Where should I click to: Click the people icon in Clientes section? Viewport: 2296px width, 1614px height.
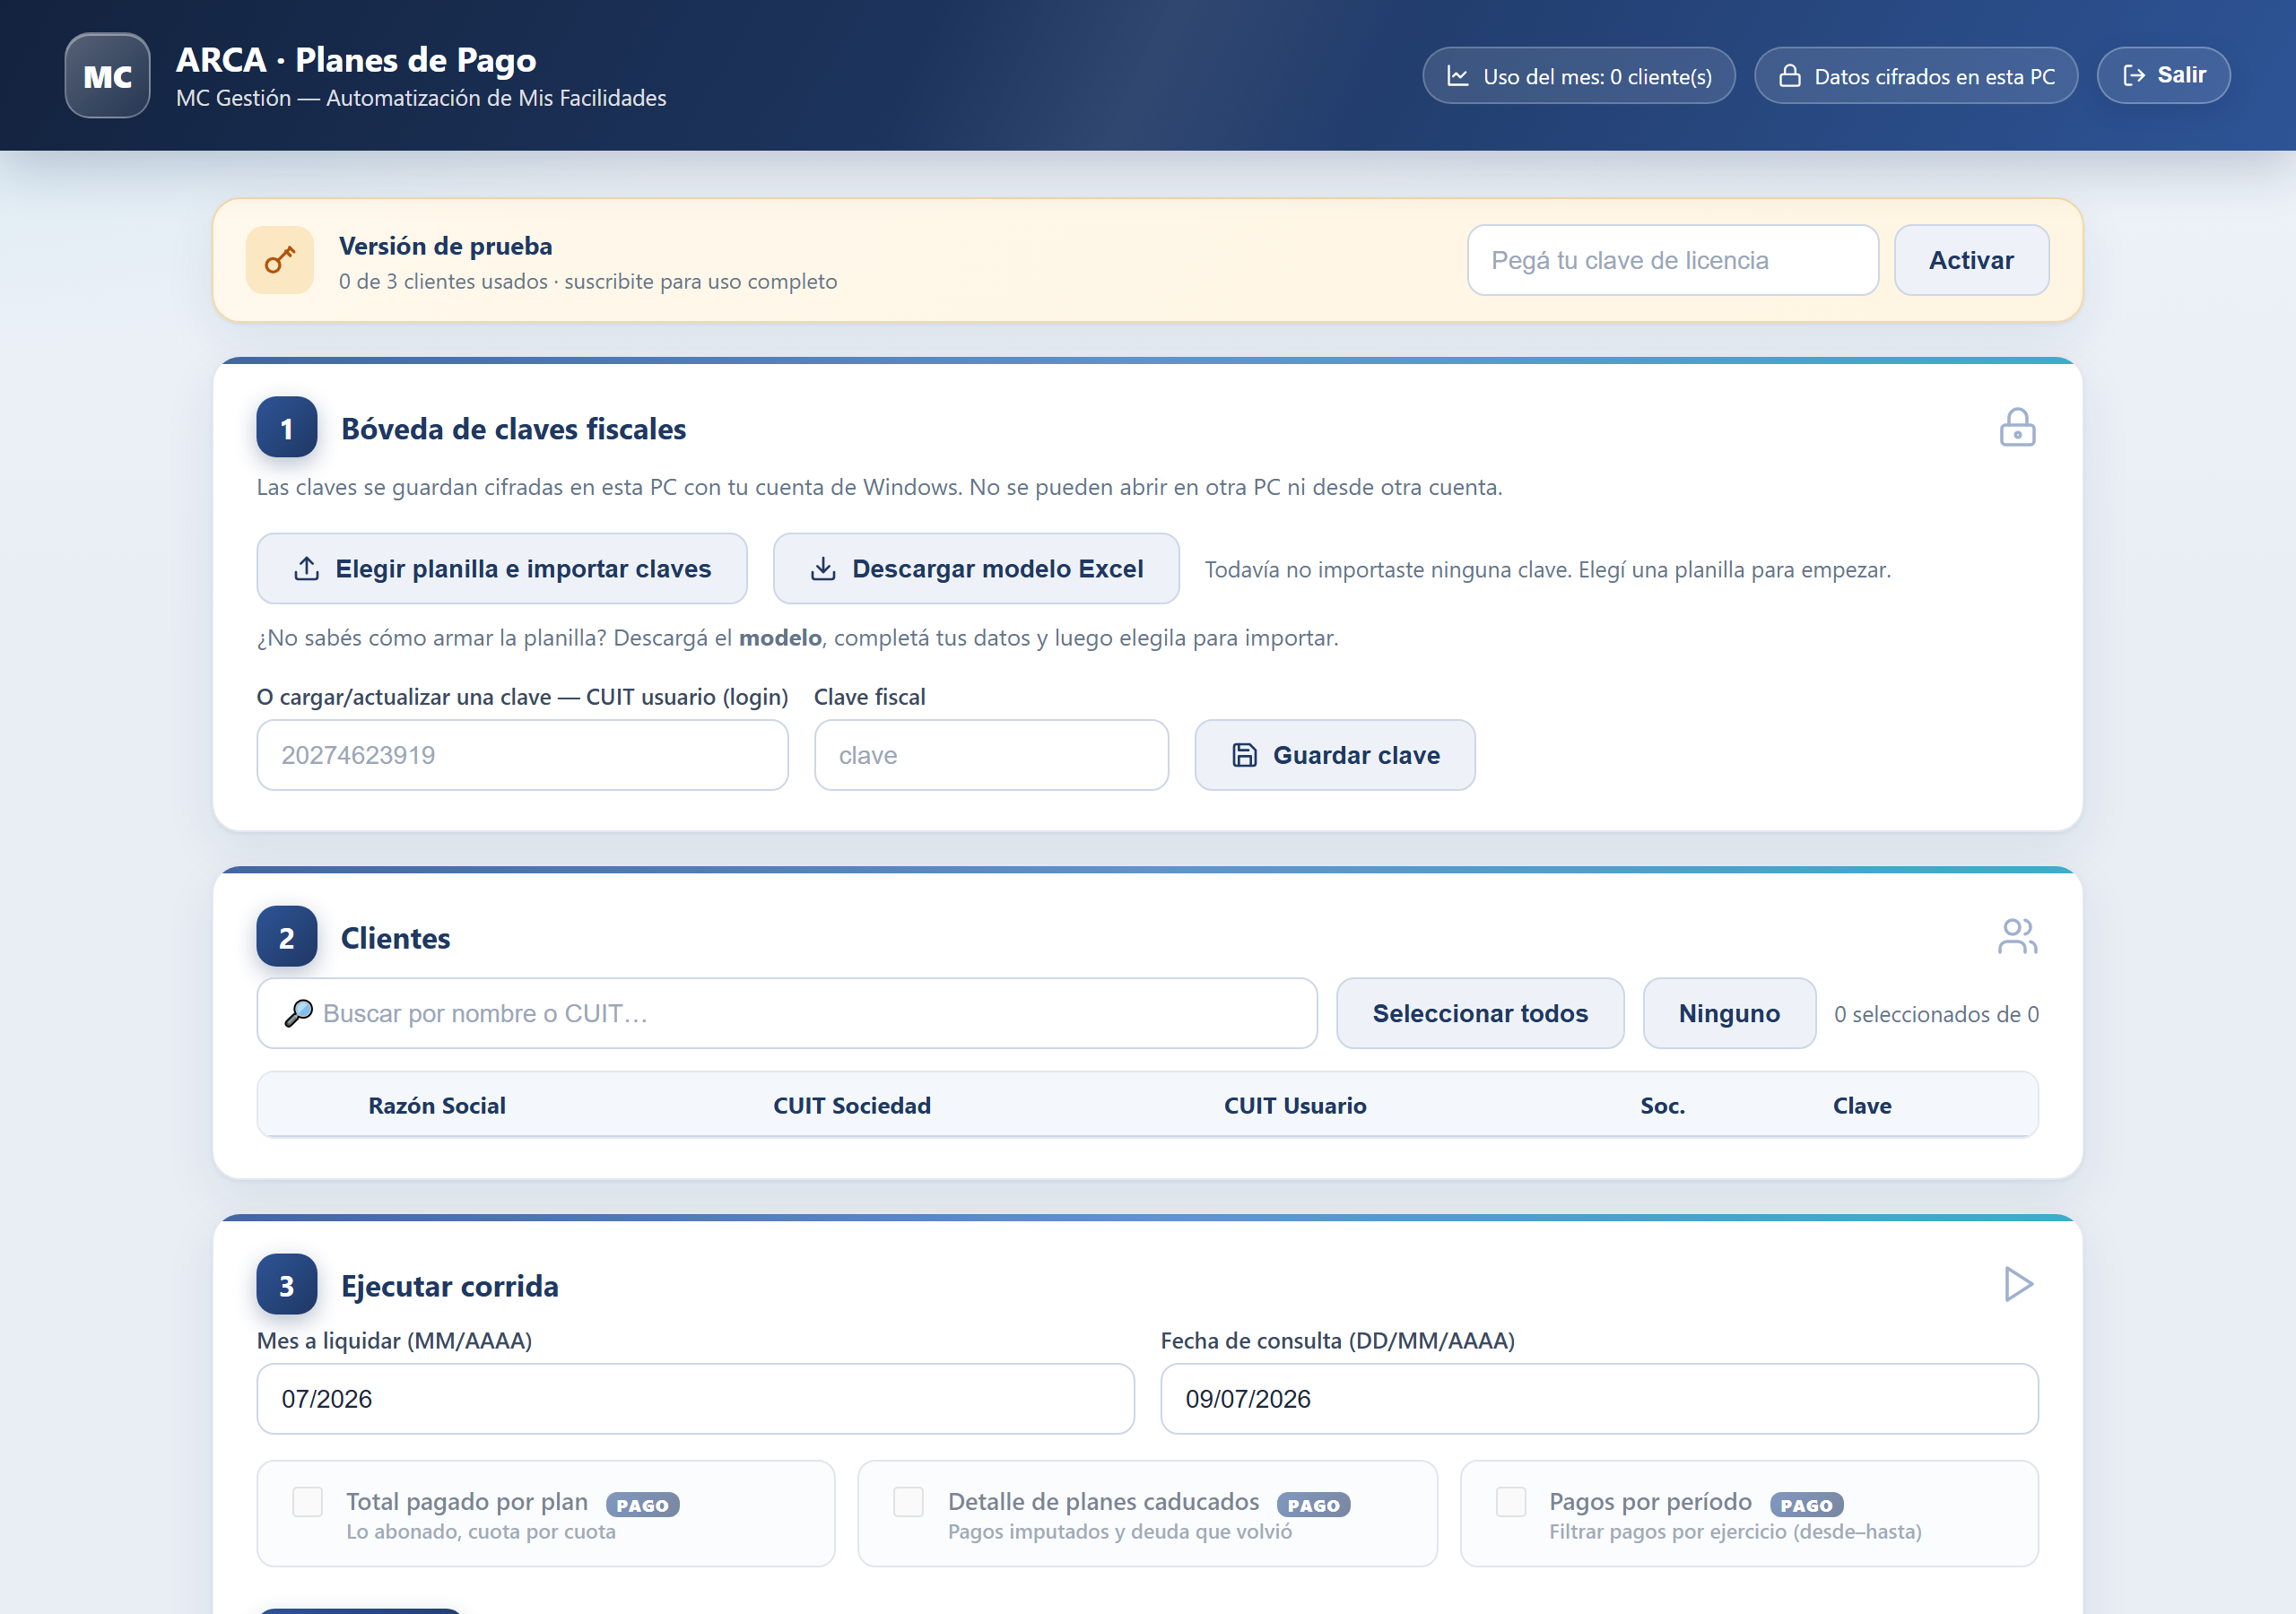pos(2017,937)
